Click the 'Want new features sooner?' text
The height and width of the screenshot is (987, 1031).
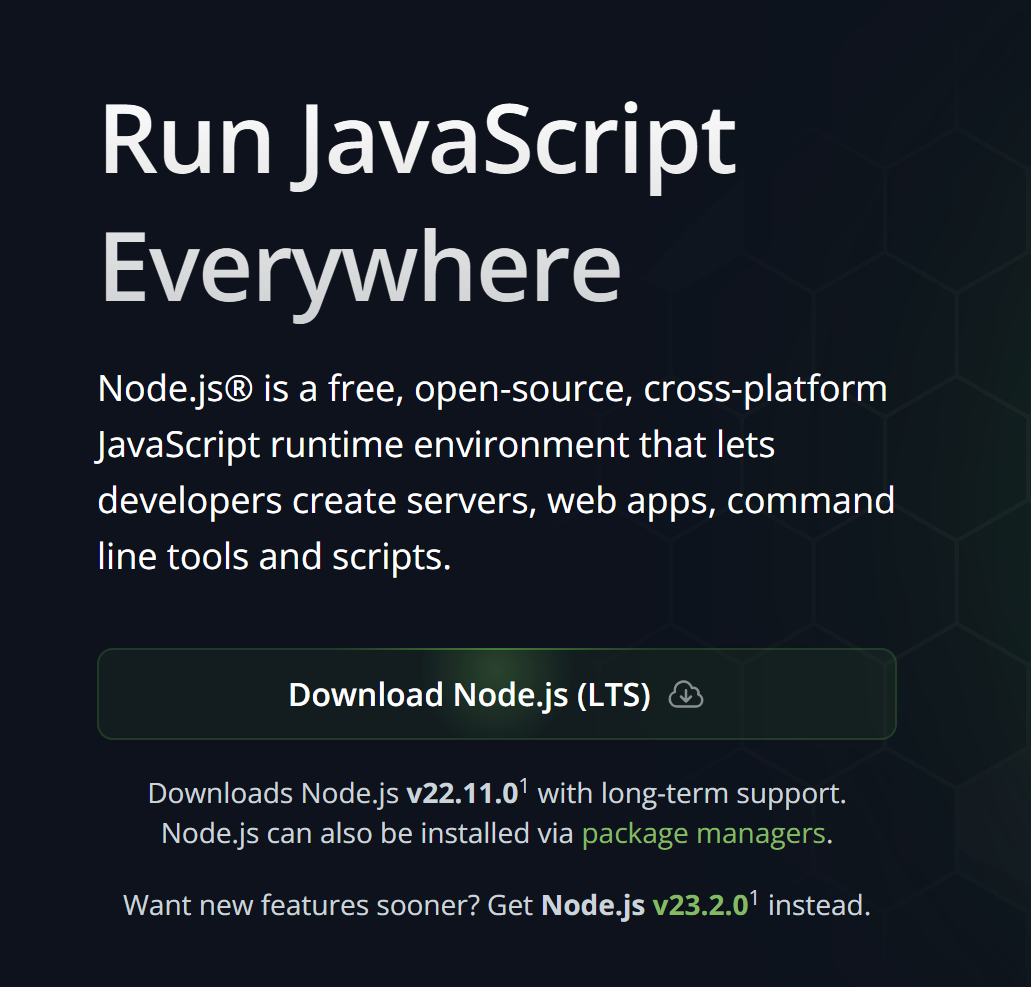pyautogui.click(x=302, y=905)
